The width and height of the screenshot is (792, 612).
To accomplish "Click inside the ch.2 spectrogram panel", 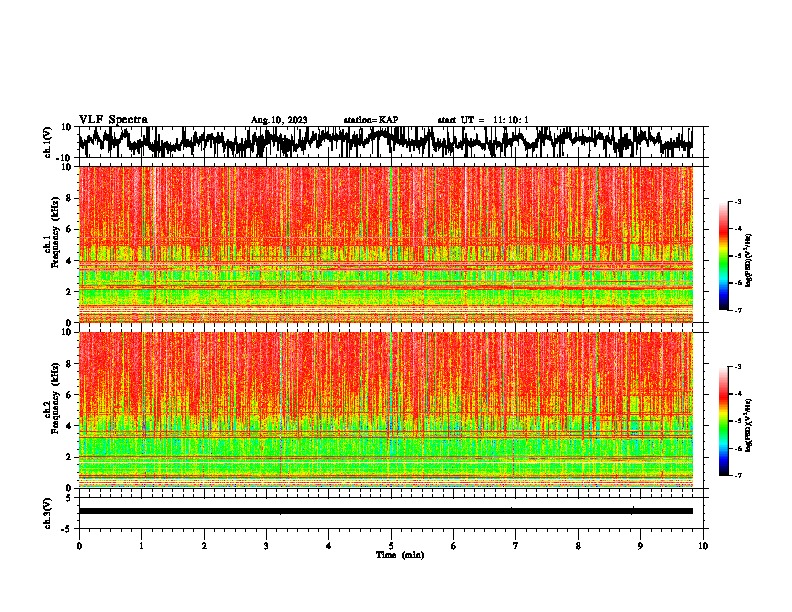I will (385, 410).
